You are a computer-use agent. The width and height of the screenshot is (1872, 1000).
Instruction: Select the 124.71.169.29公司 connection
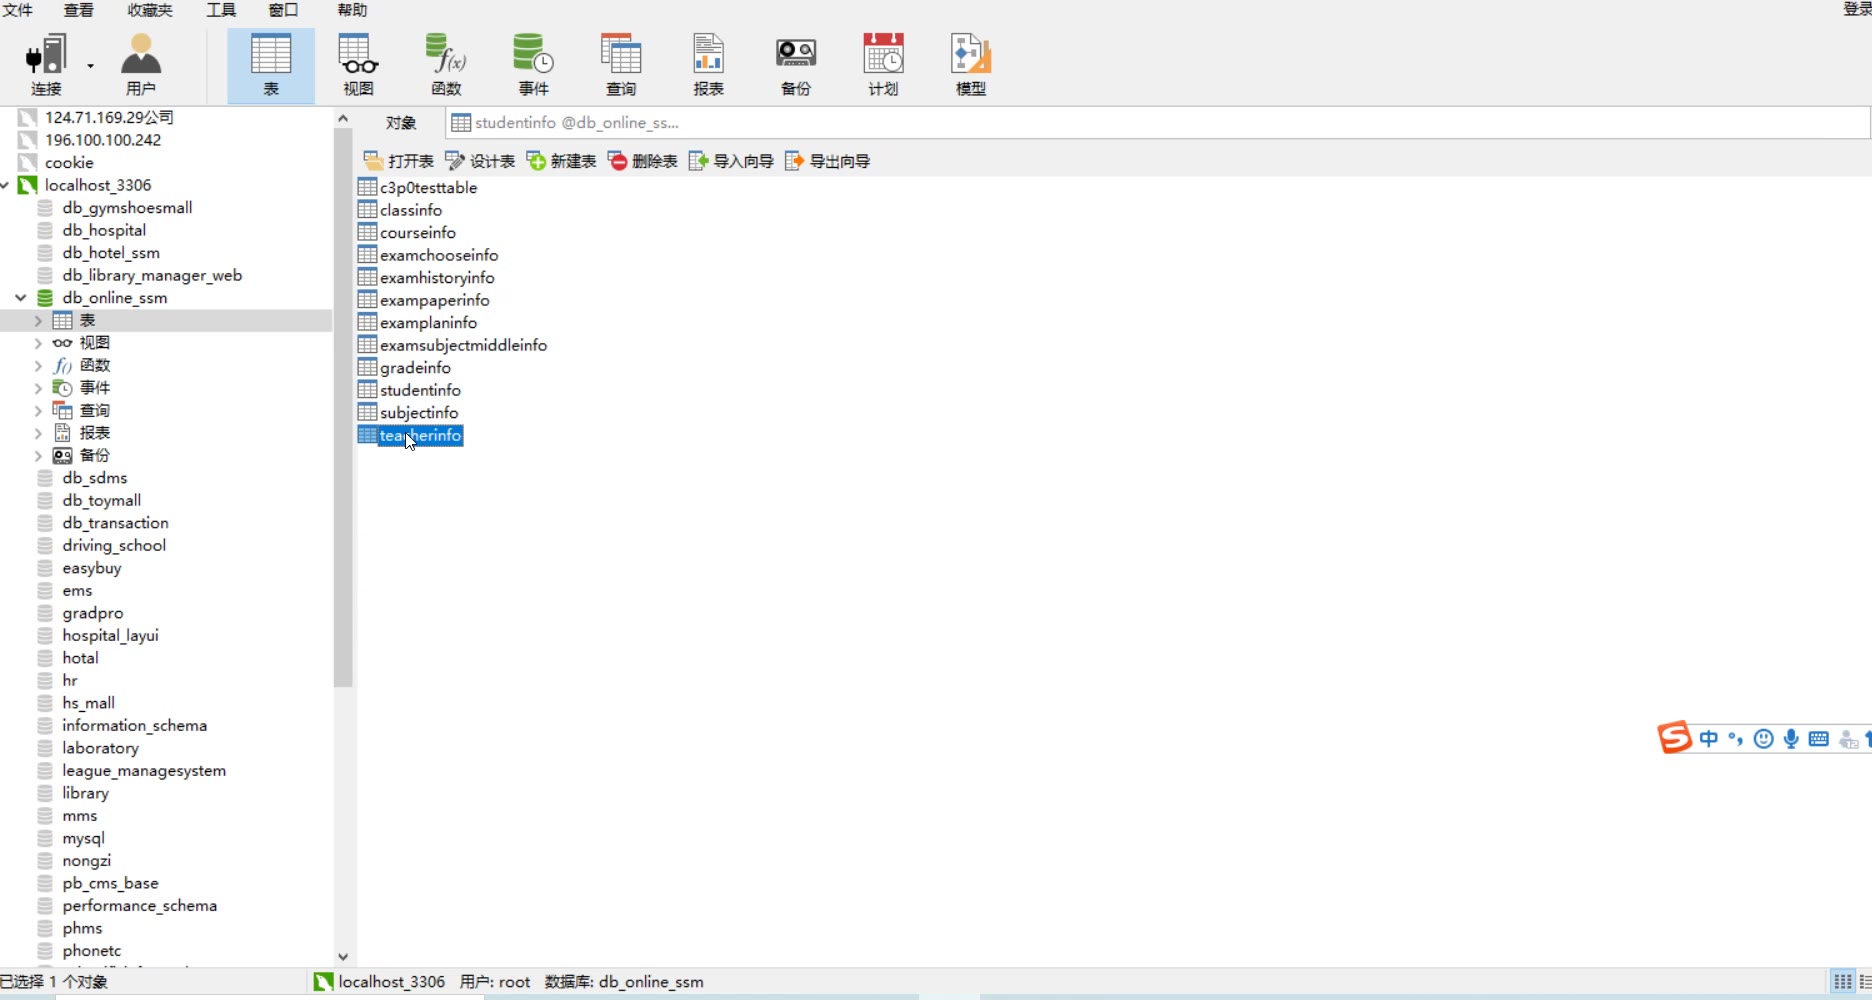(109, 117)
